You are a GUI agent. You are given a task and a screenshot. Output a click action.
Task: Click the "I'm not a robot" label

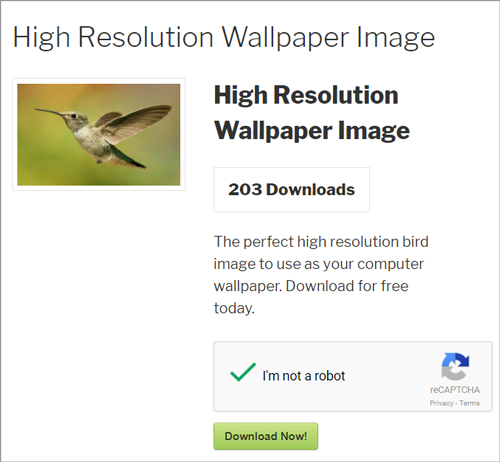(304, 376)
